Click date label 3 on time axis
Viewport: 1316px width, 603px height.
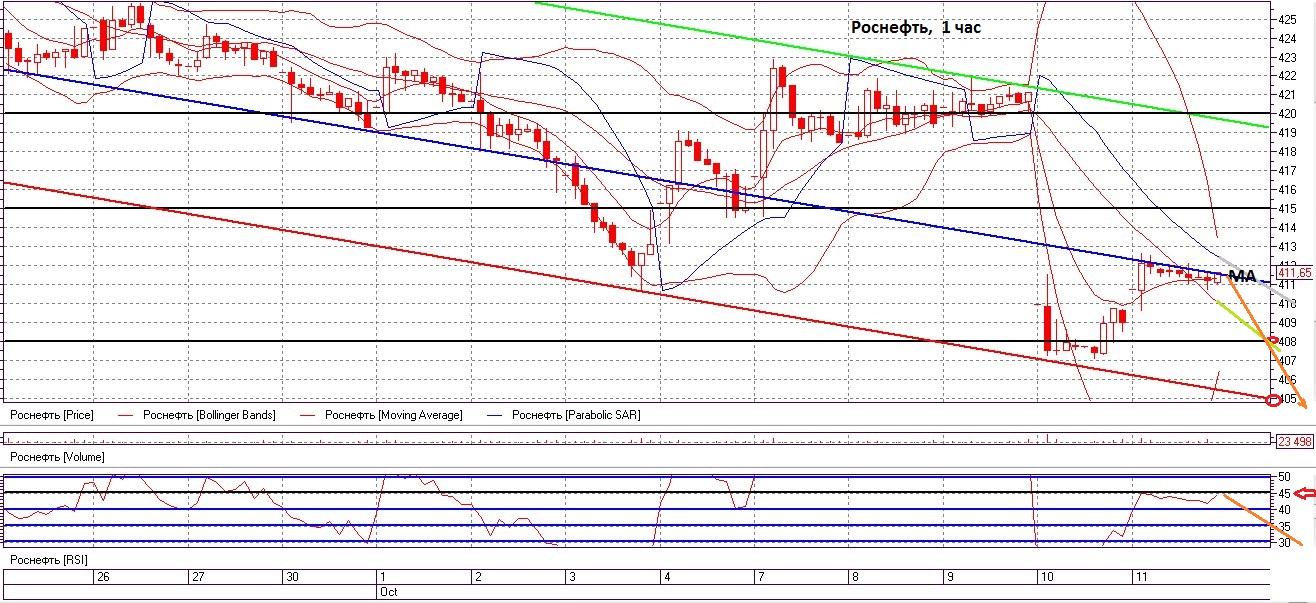pyautogui.click(x=572, y=577)
